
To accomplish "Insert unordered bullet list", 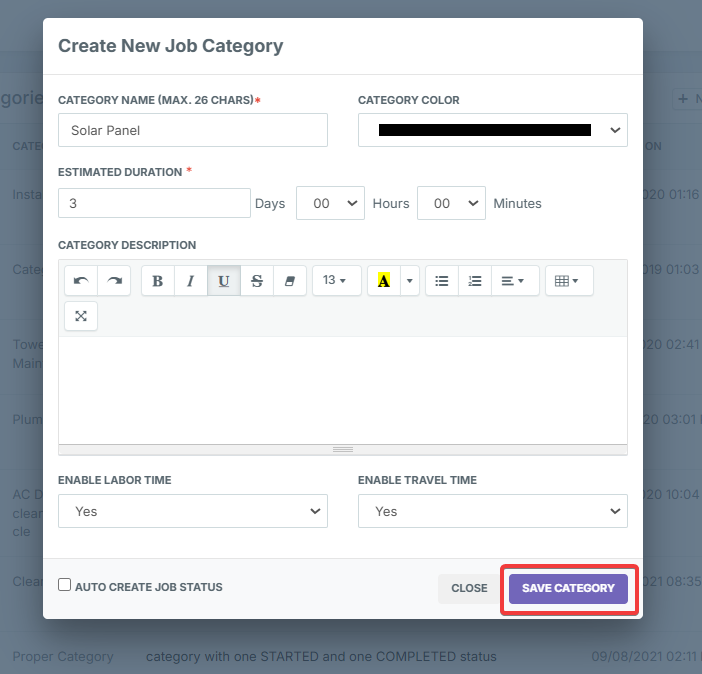I will (x=442, y=281).
